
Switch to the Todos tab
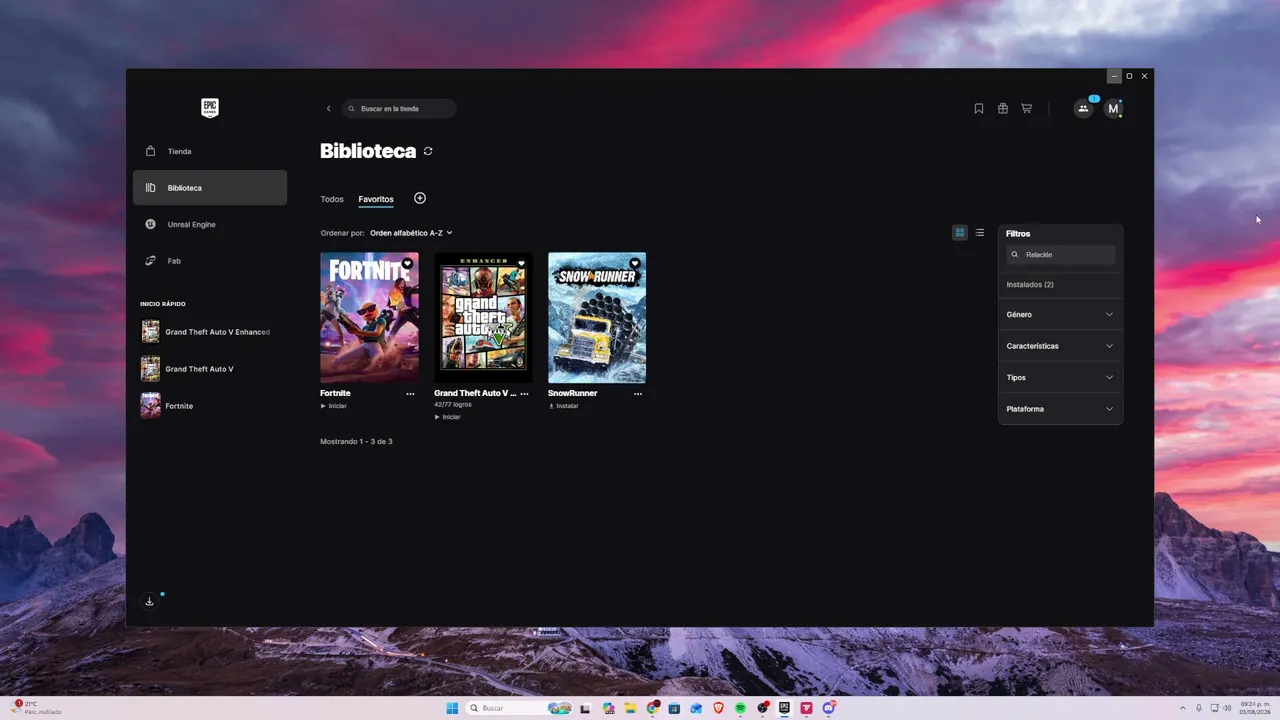point(332,199)
